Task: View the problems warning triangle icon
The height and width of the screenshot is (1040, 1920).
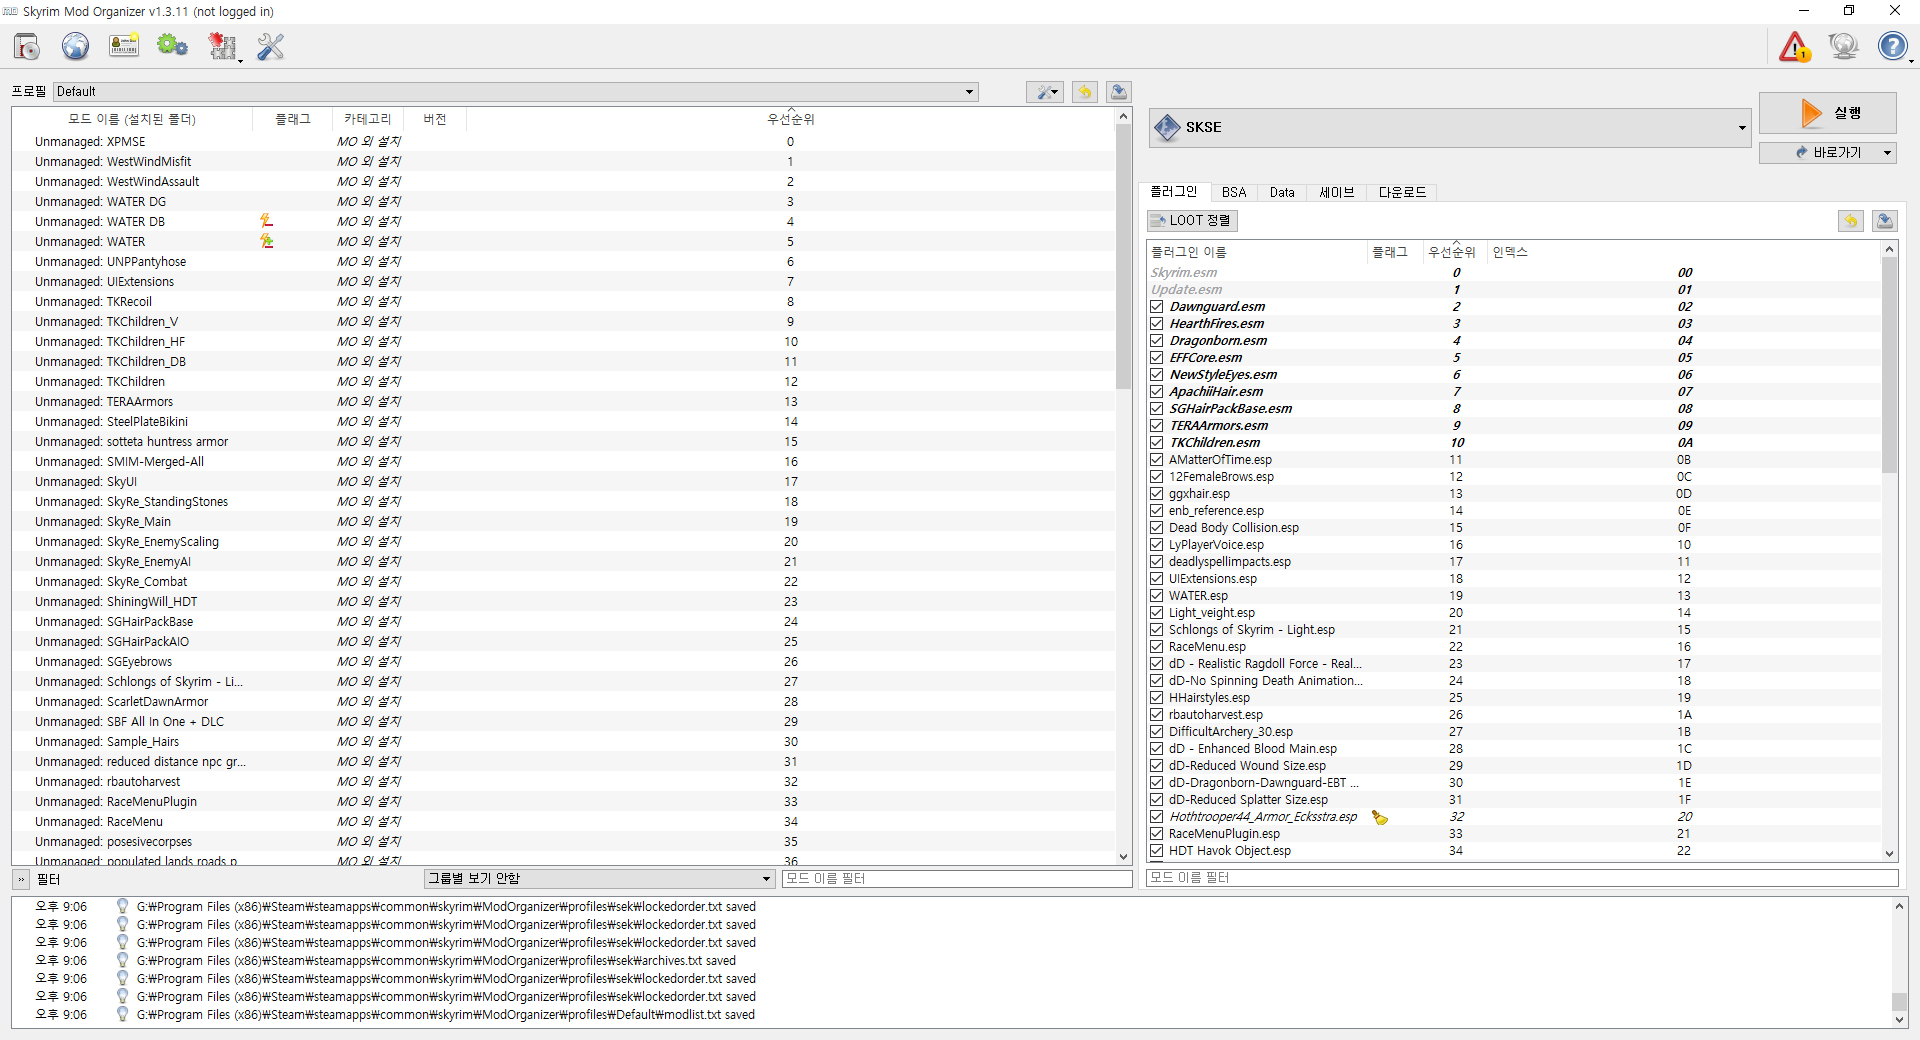Action: (1795, 46)
